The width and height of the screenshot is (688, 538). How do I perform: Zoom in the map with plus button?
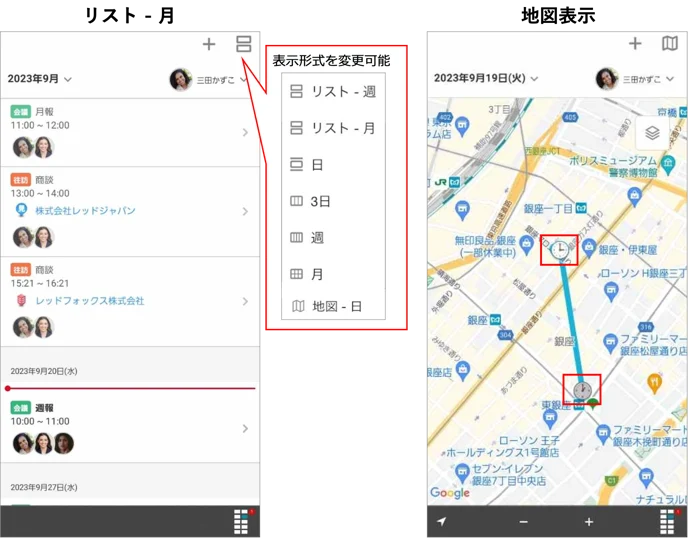(589, 522)
